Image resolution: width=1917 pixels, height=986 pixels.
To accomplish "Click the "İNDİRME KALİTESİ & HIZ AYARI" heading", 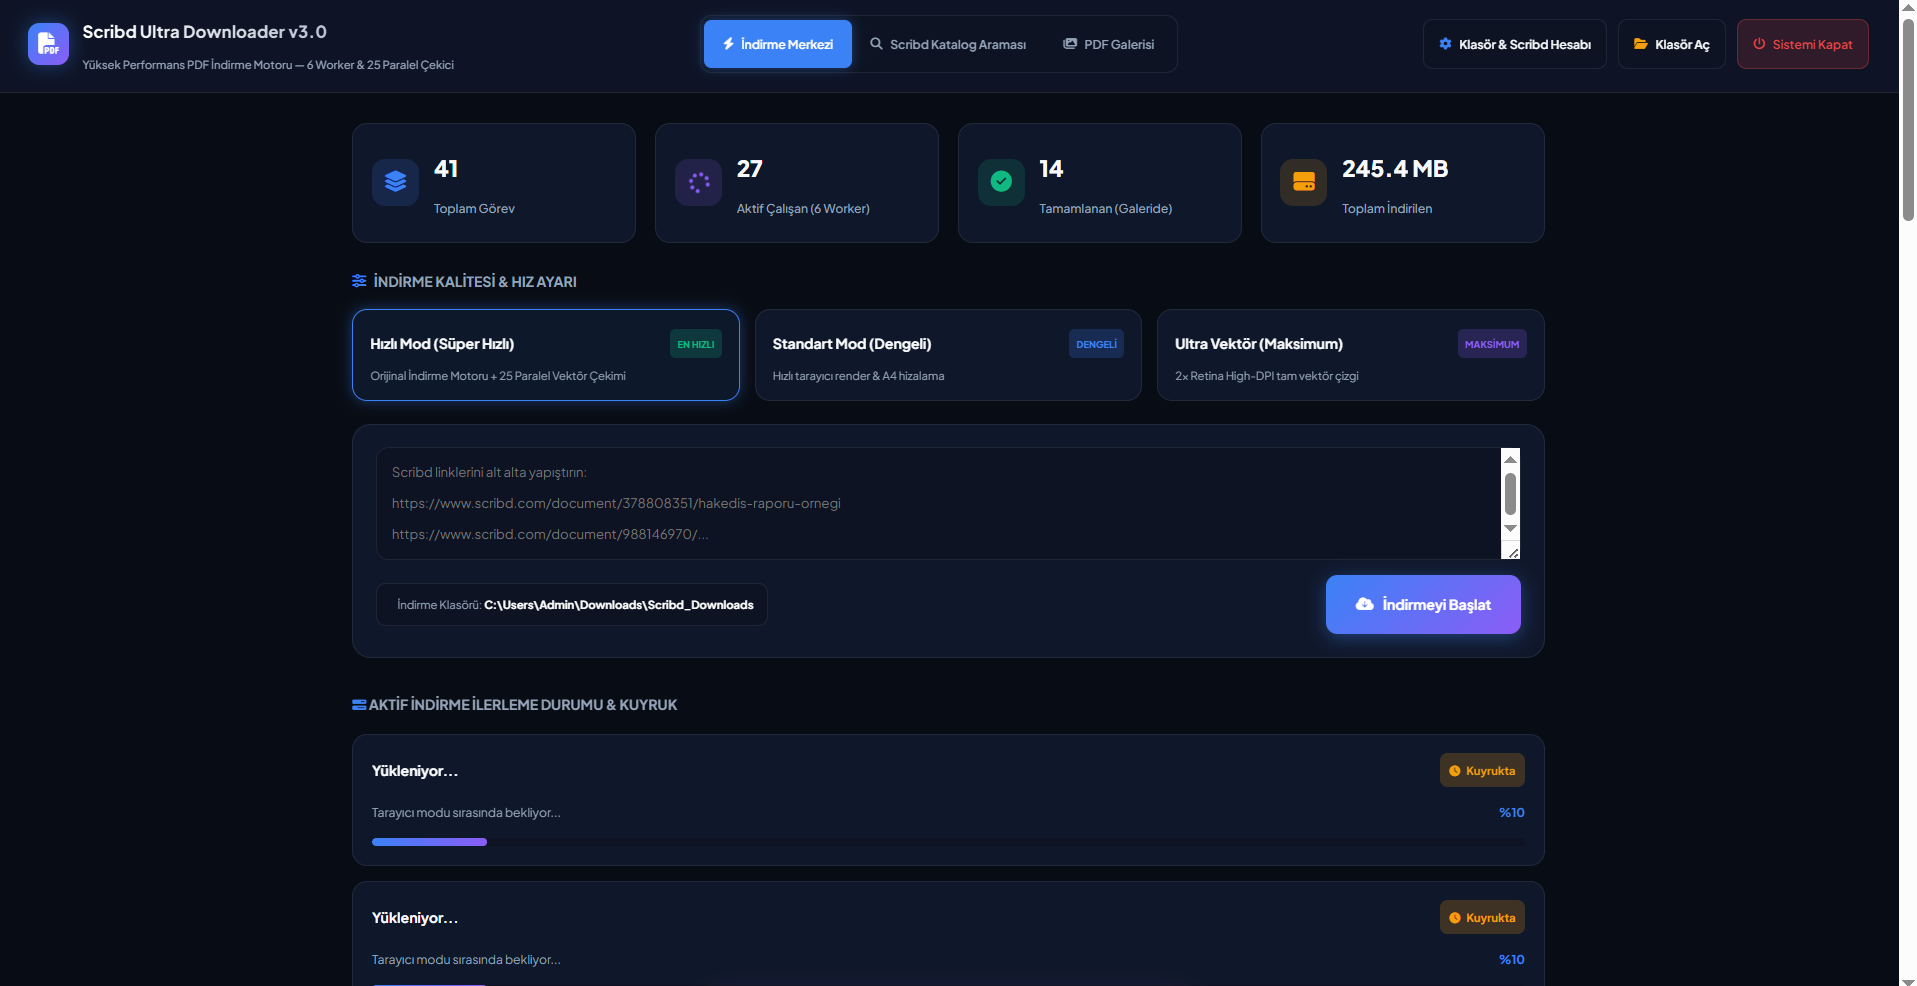I will pyautogui.click(x=475, y=282).
